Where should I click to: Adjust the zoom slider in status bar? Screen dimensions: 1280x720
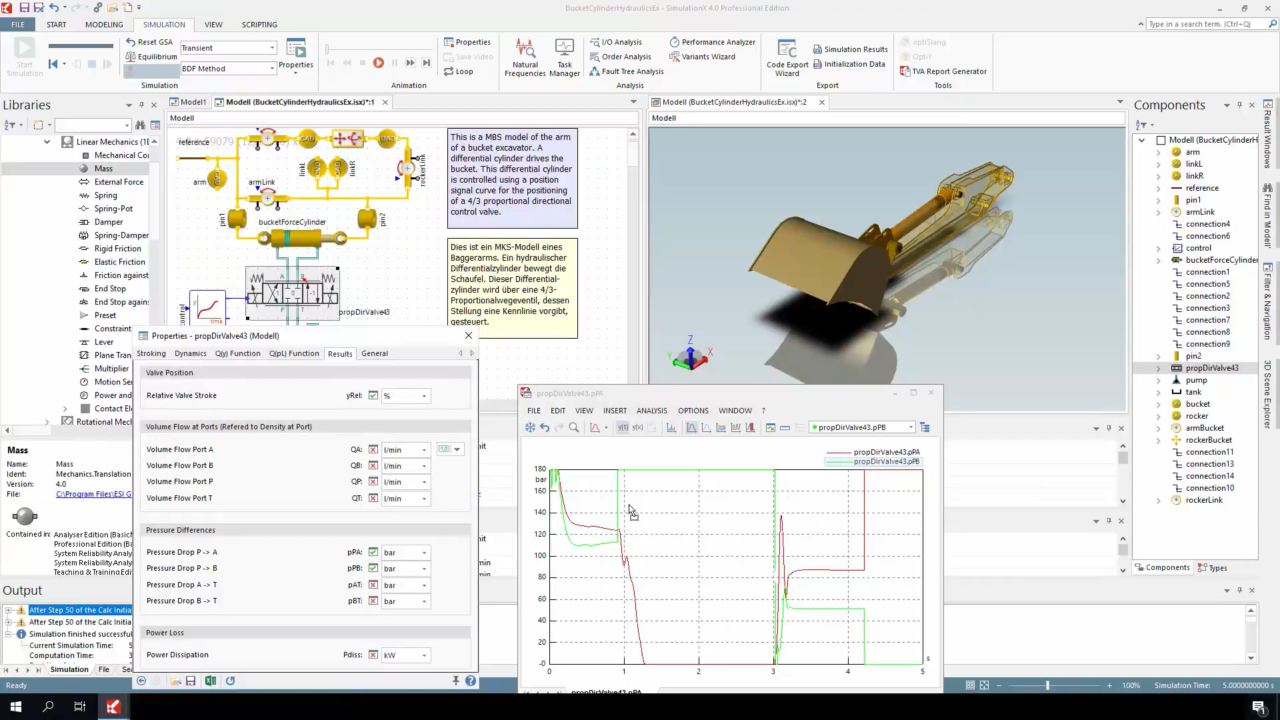(1047, 685)
